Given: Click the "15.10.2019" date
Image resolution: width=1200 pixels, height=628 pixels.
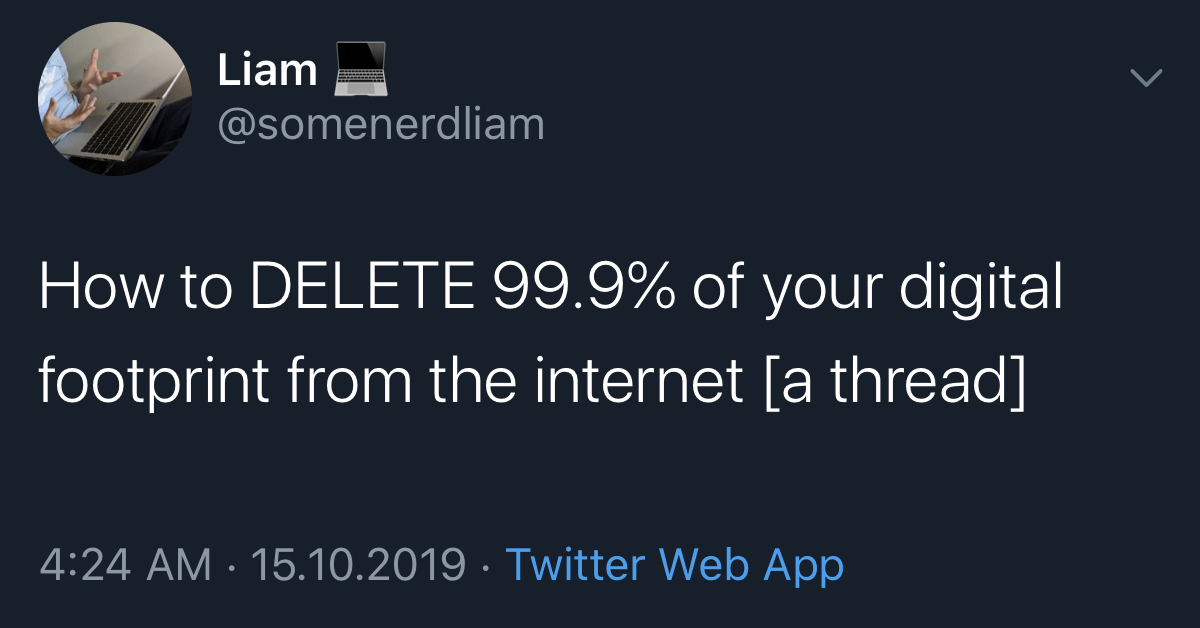Looking at the screenshot, I should 358,565.
